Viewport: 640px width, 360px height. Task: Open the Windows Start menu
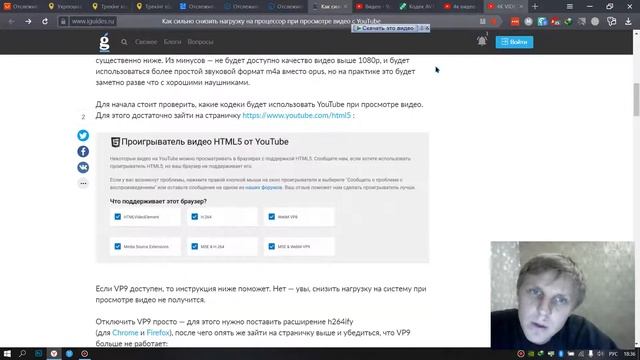pyautogui.click(x=7, y=354)
